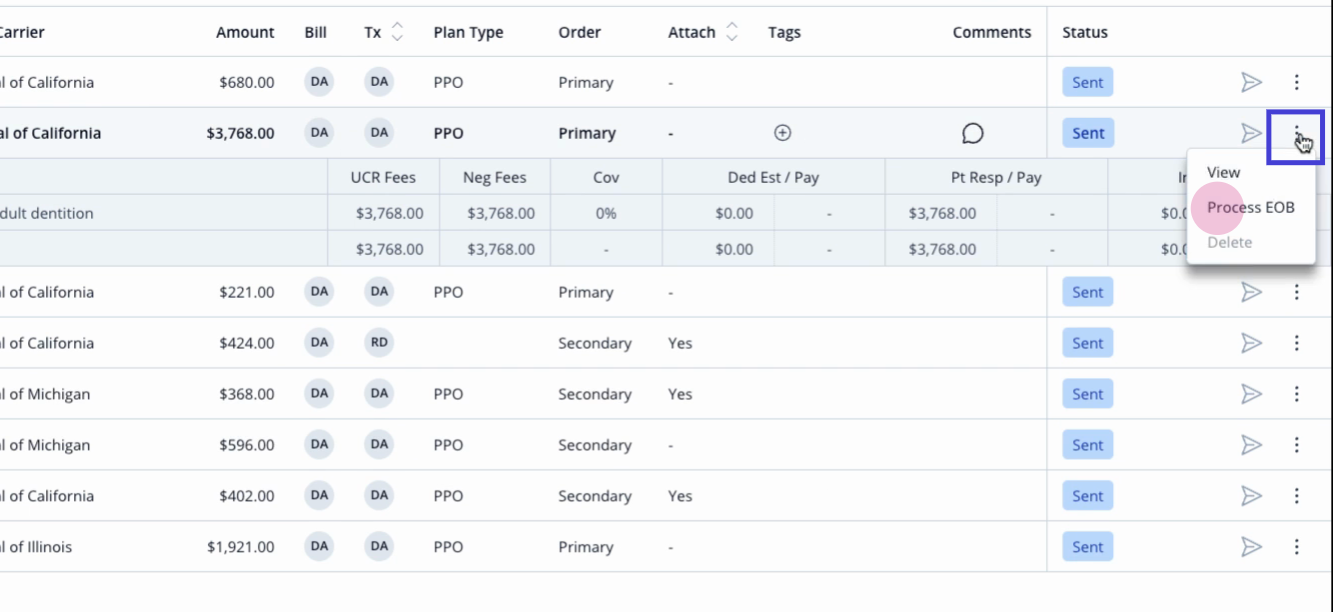
Task: Click the send arrow in $3,768.00 row
Action: (1251, 133)
